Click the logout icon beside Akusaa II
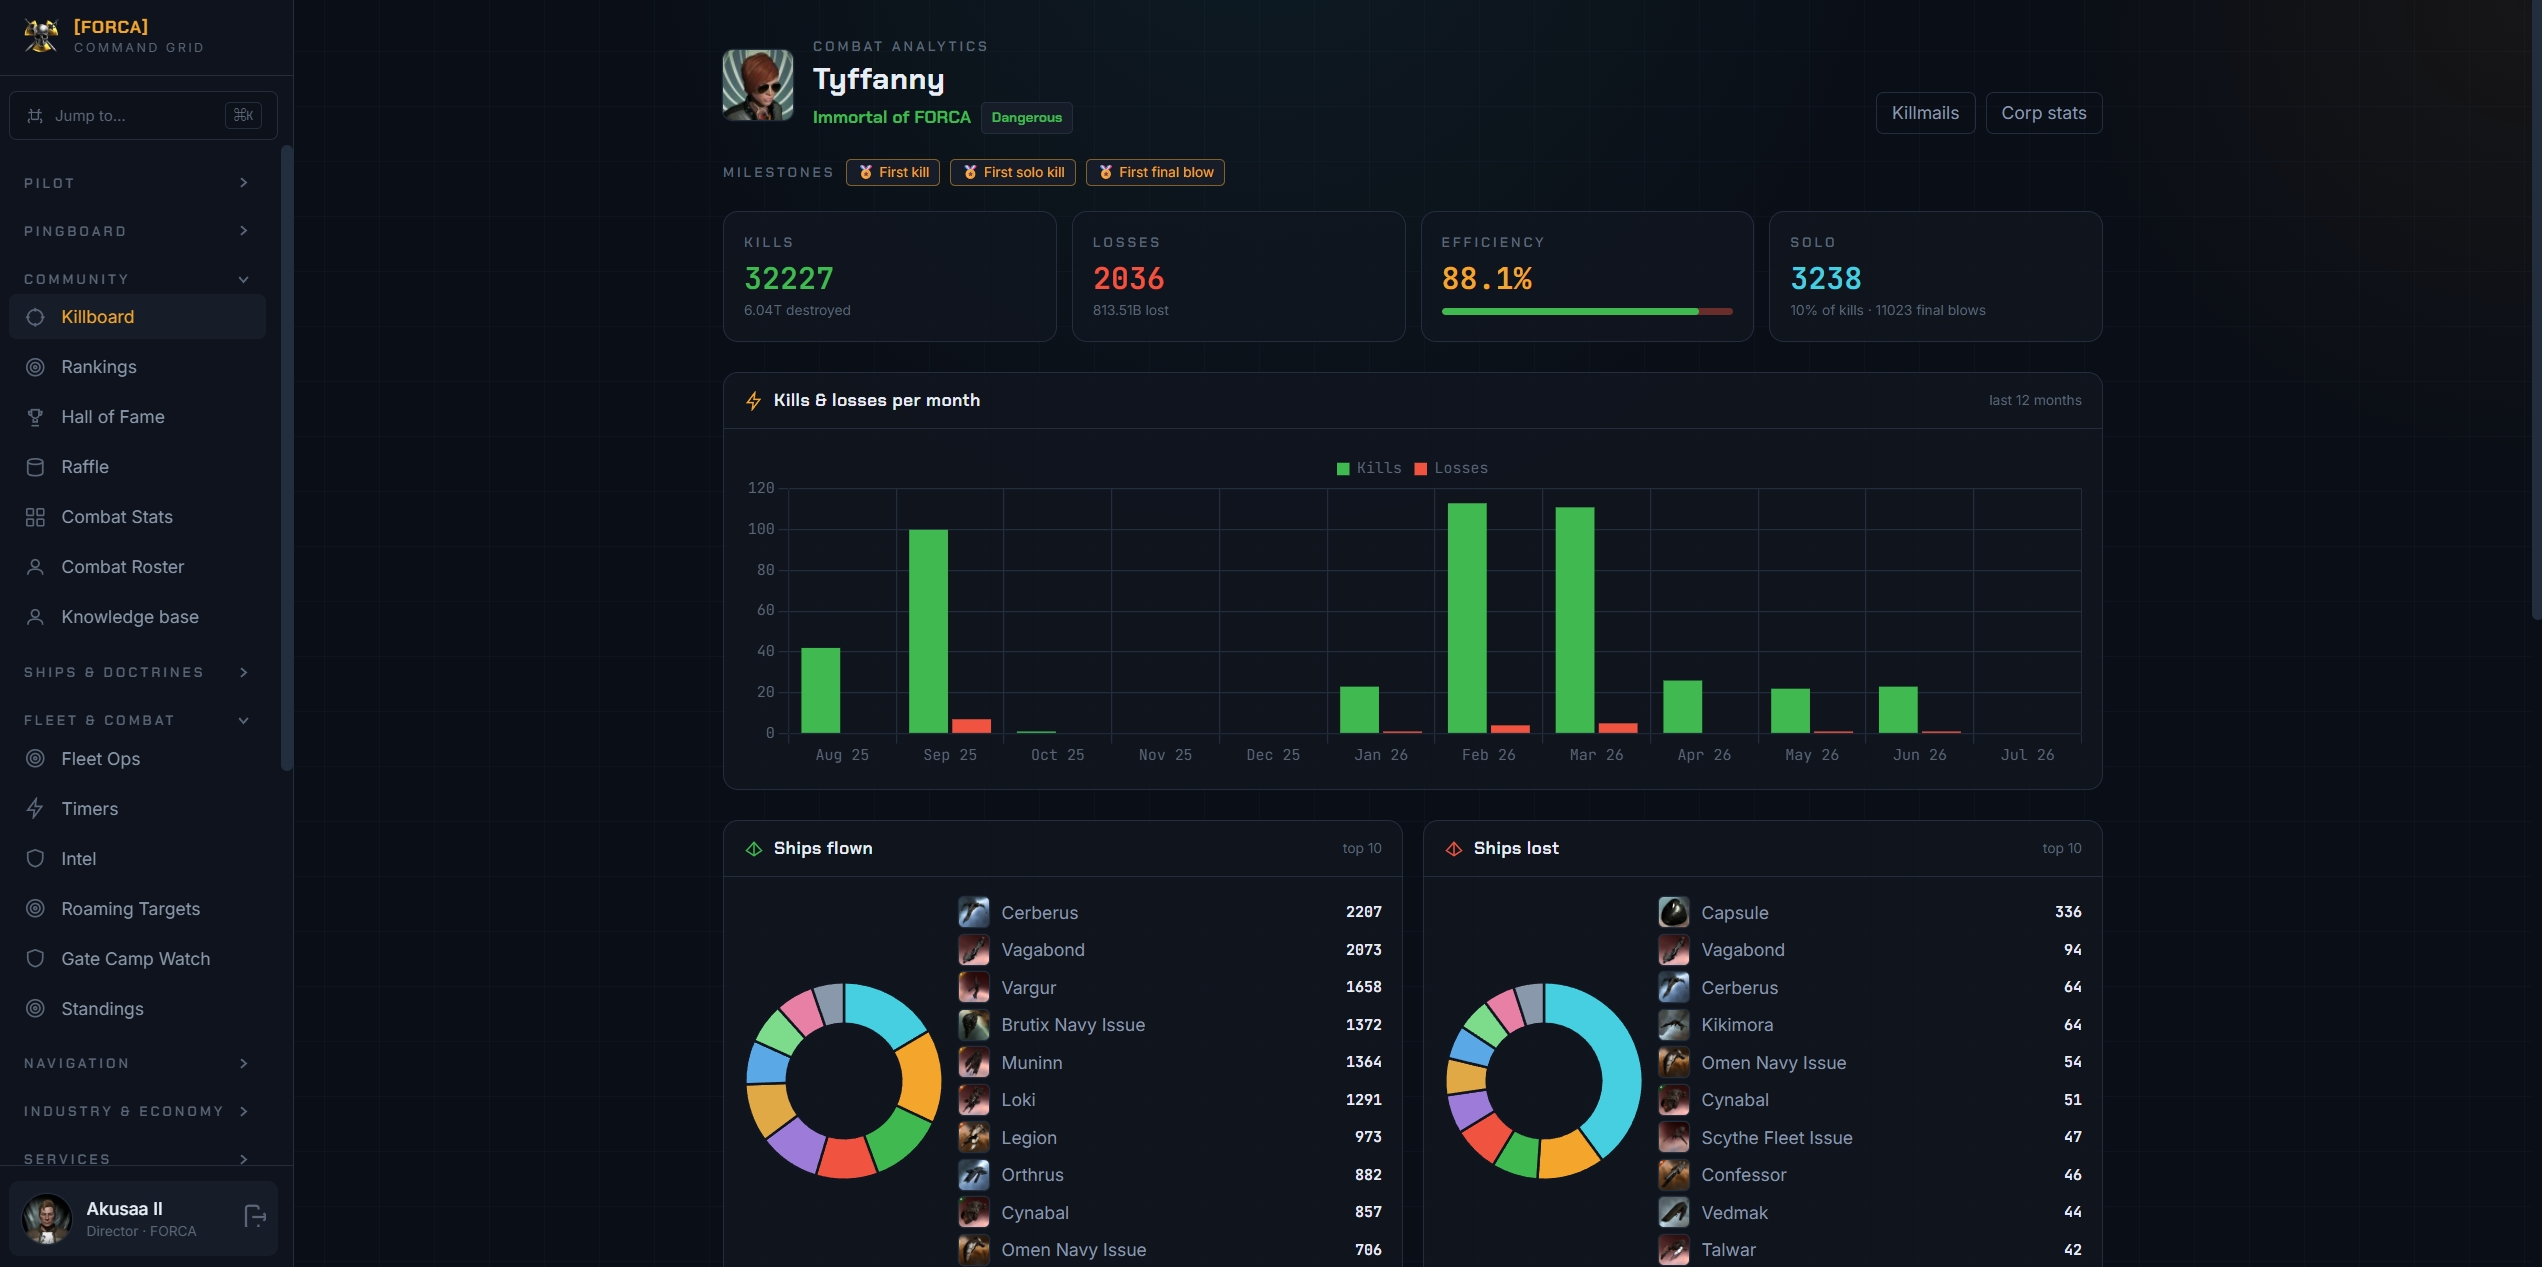This screenshot has width=2542, height=1267. [x=255, y=1217]
